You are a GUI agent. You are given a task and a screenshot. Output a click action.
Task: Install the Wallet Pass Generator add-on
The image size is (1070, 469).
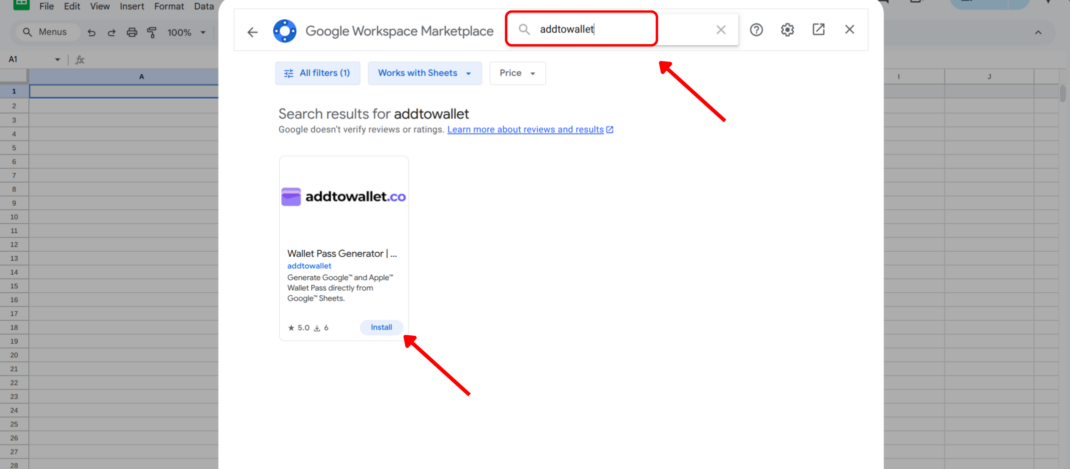point(381,327)
